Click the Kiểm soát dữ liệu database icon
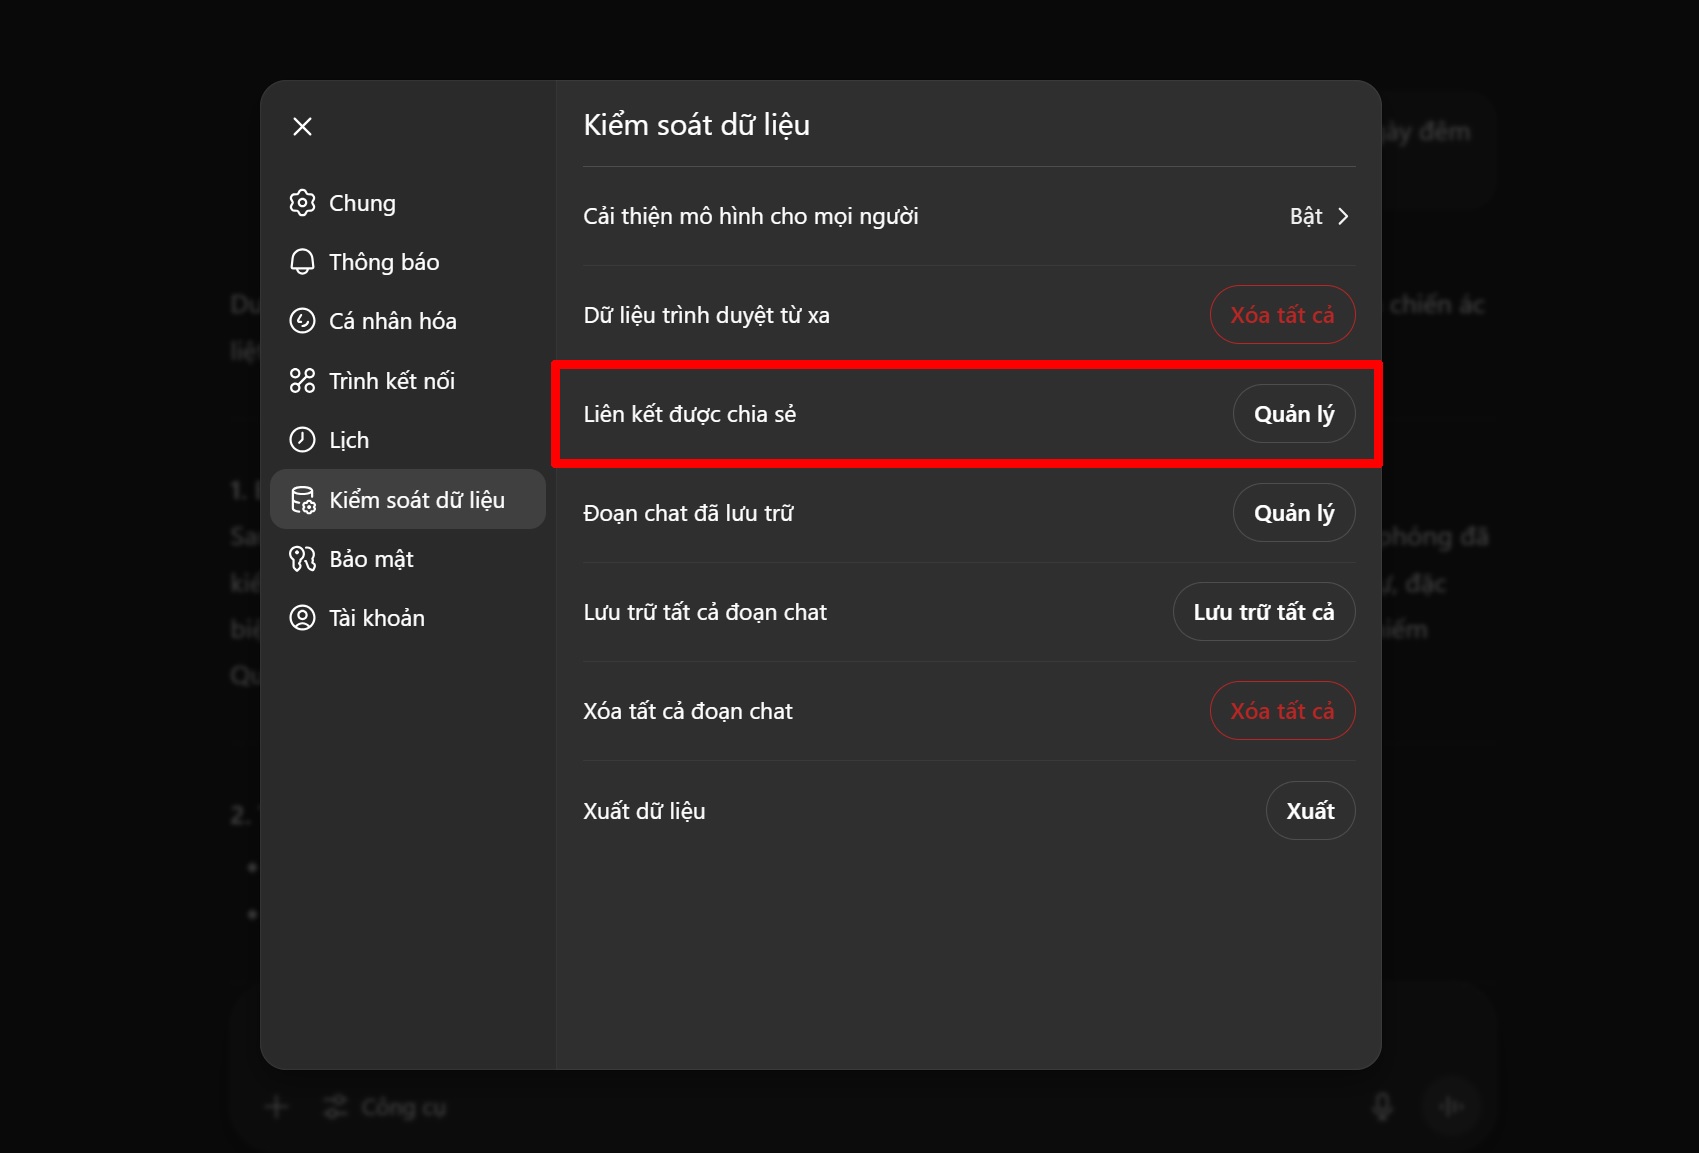 (x=302, y=500)
